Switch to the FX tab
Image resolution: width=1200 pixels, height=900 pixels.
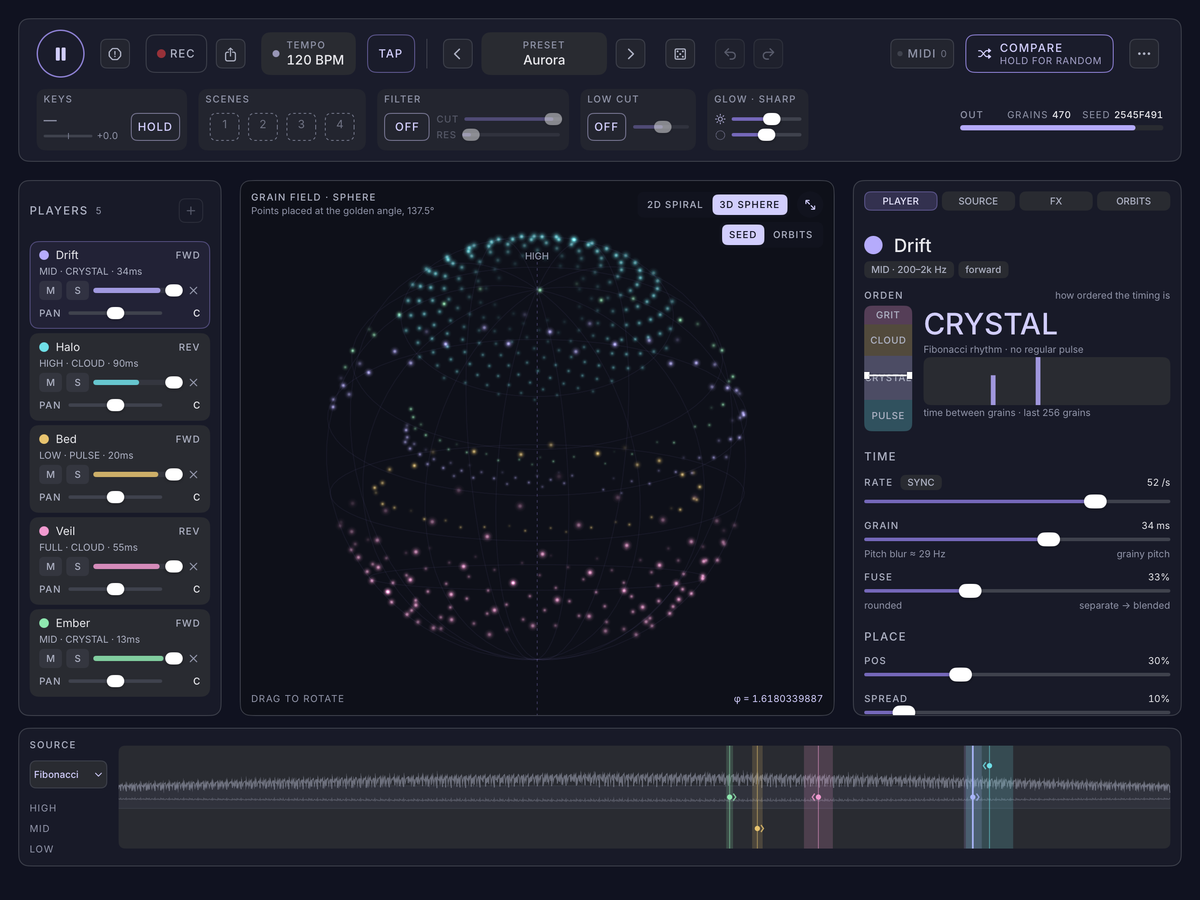pos(1056,201)
